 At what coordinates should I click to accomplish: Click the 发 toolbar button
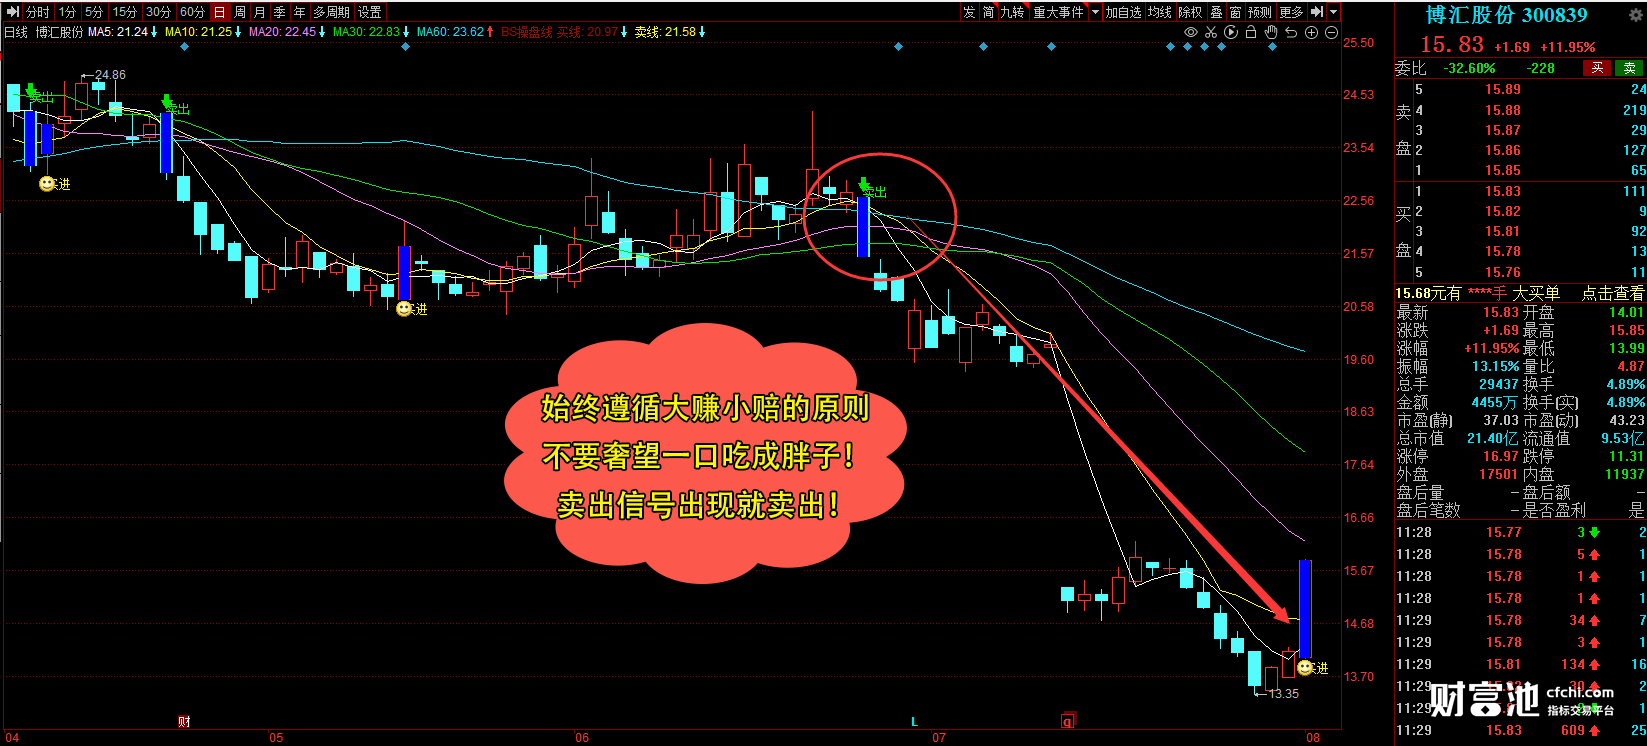click(969, 12)
